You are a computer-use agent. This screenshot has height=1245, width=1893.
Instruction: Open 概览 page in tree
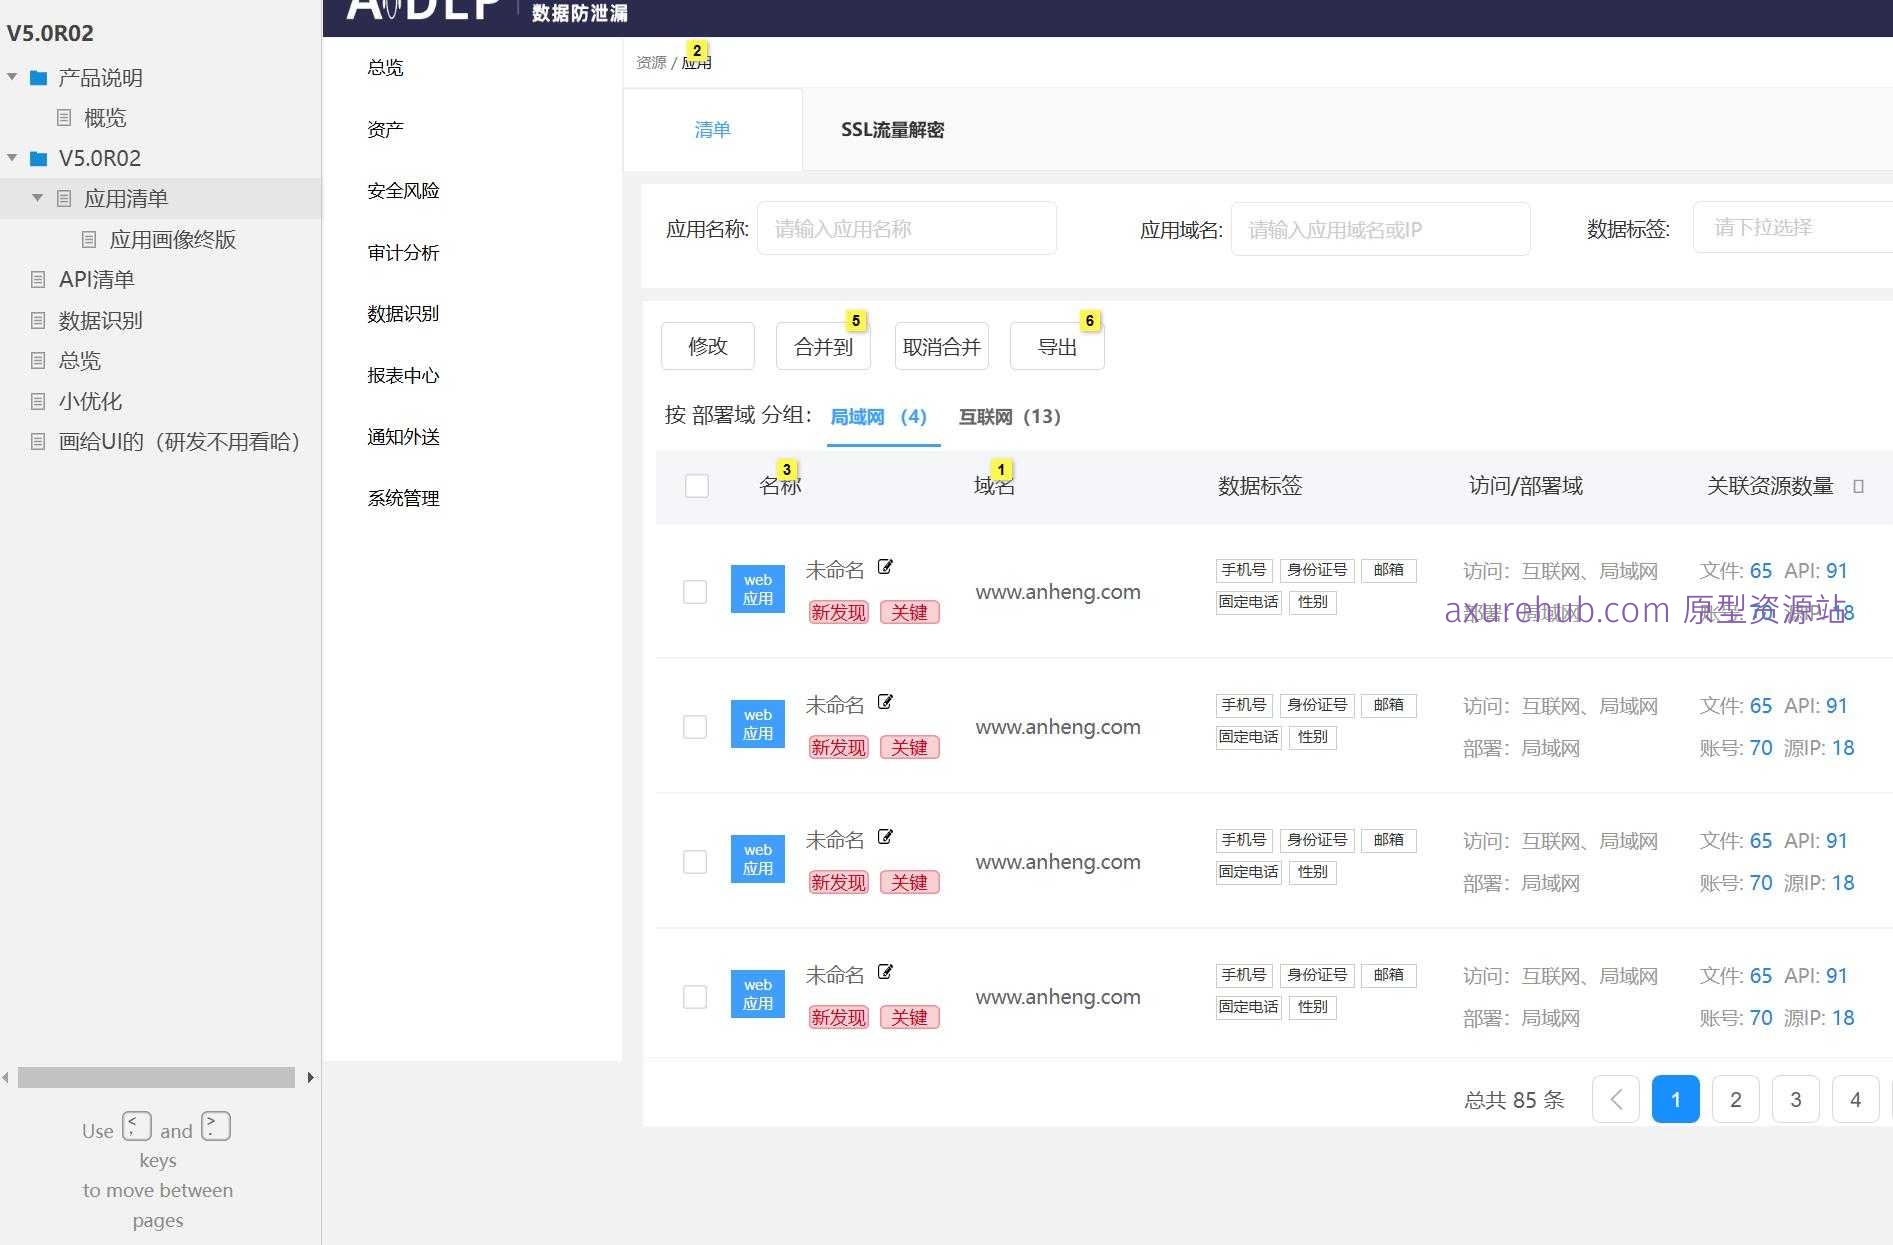click(x=105, y=118)
